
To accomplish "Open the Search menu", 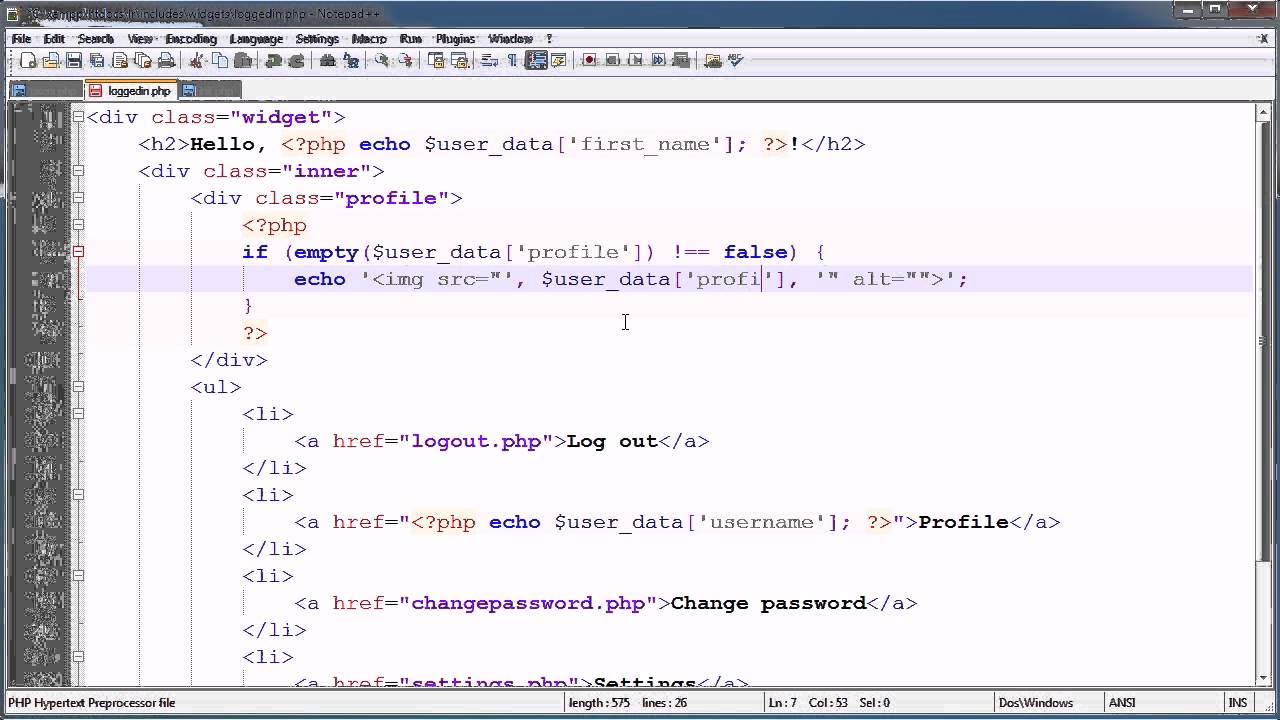I will tap(96, 39).
